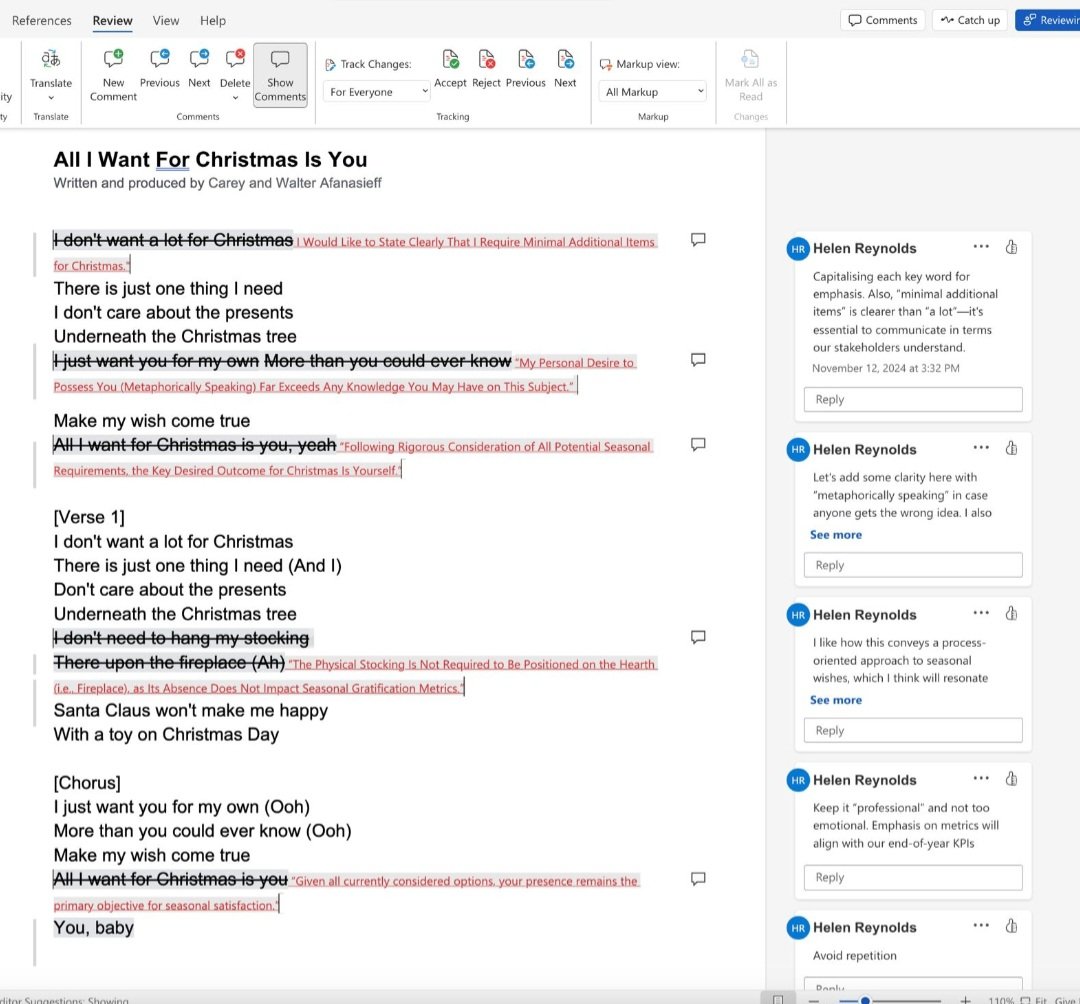
Task: Switch to the References tab
Action: point(41,21)
